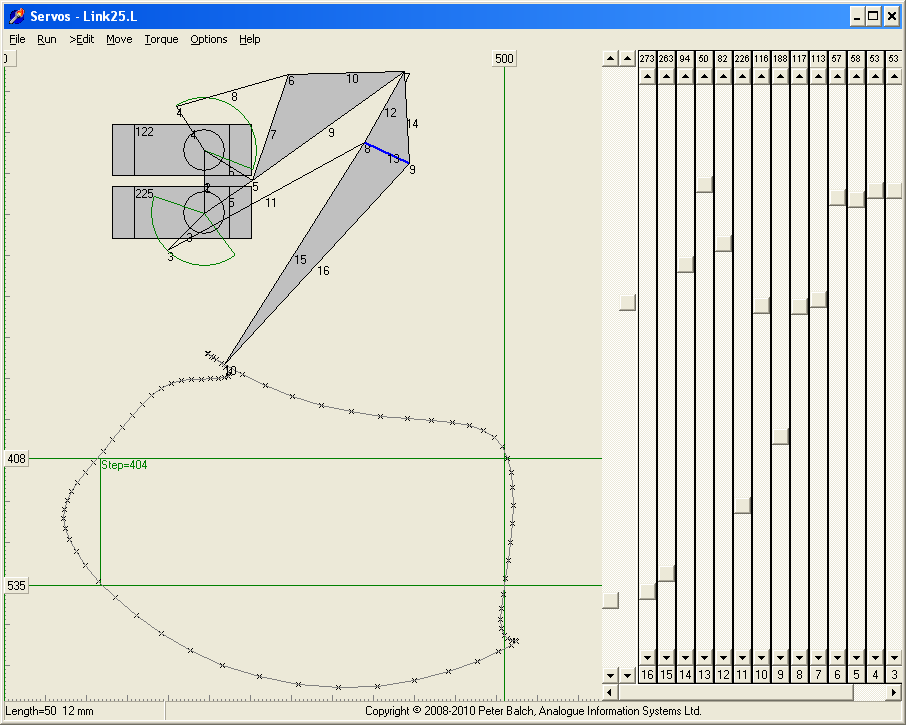This screenshot has height=725, width=906.
Task: Open the Move menu
Action: (x=119, y=39)
